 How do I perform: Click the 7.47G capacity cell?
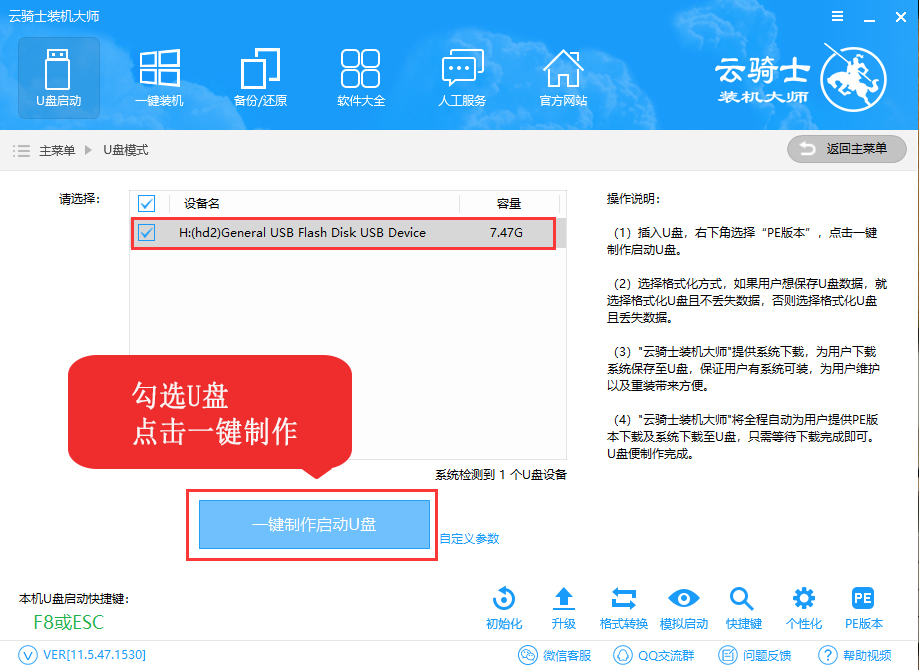[x=506, y=233]
